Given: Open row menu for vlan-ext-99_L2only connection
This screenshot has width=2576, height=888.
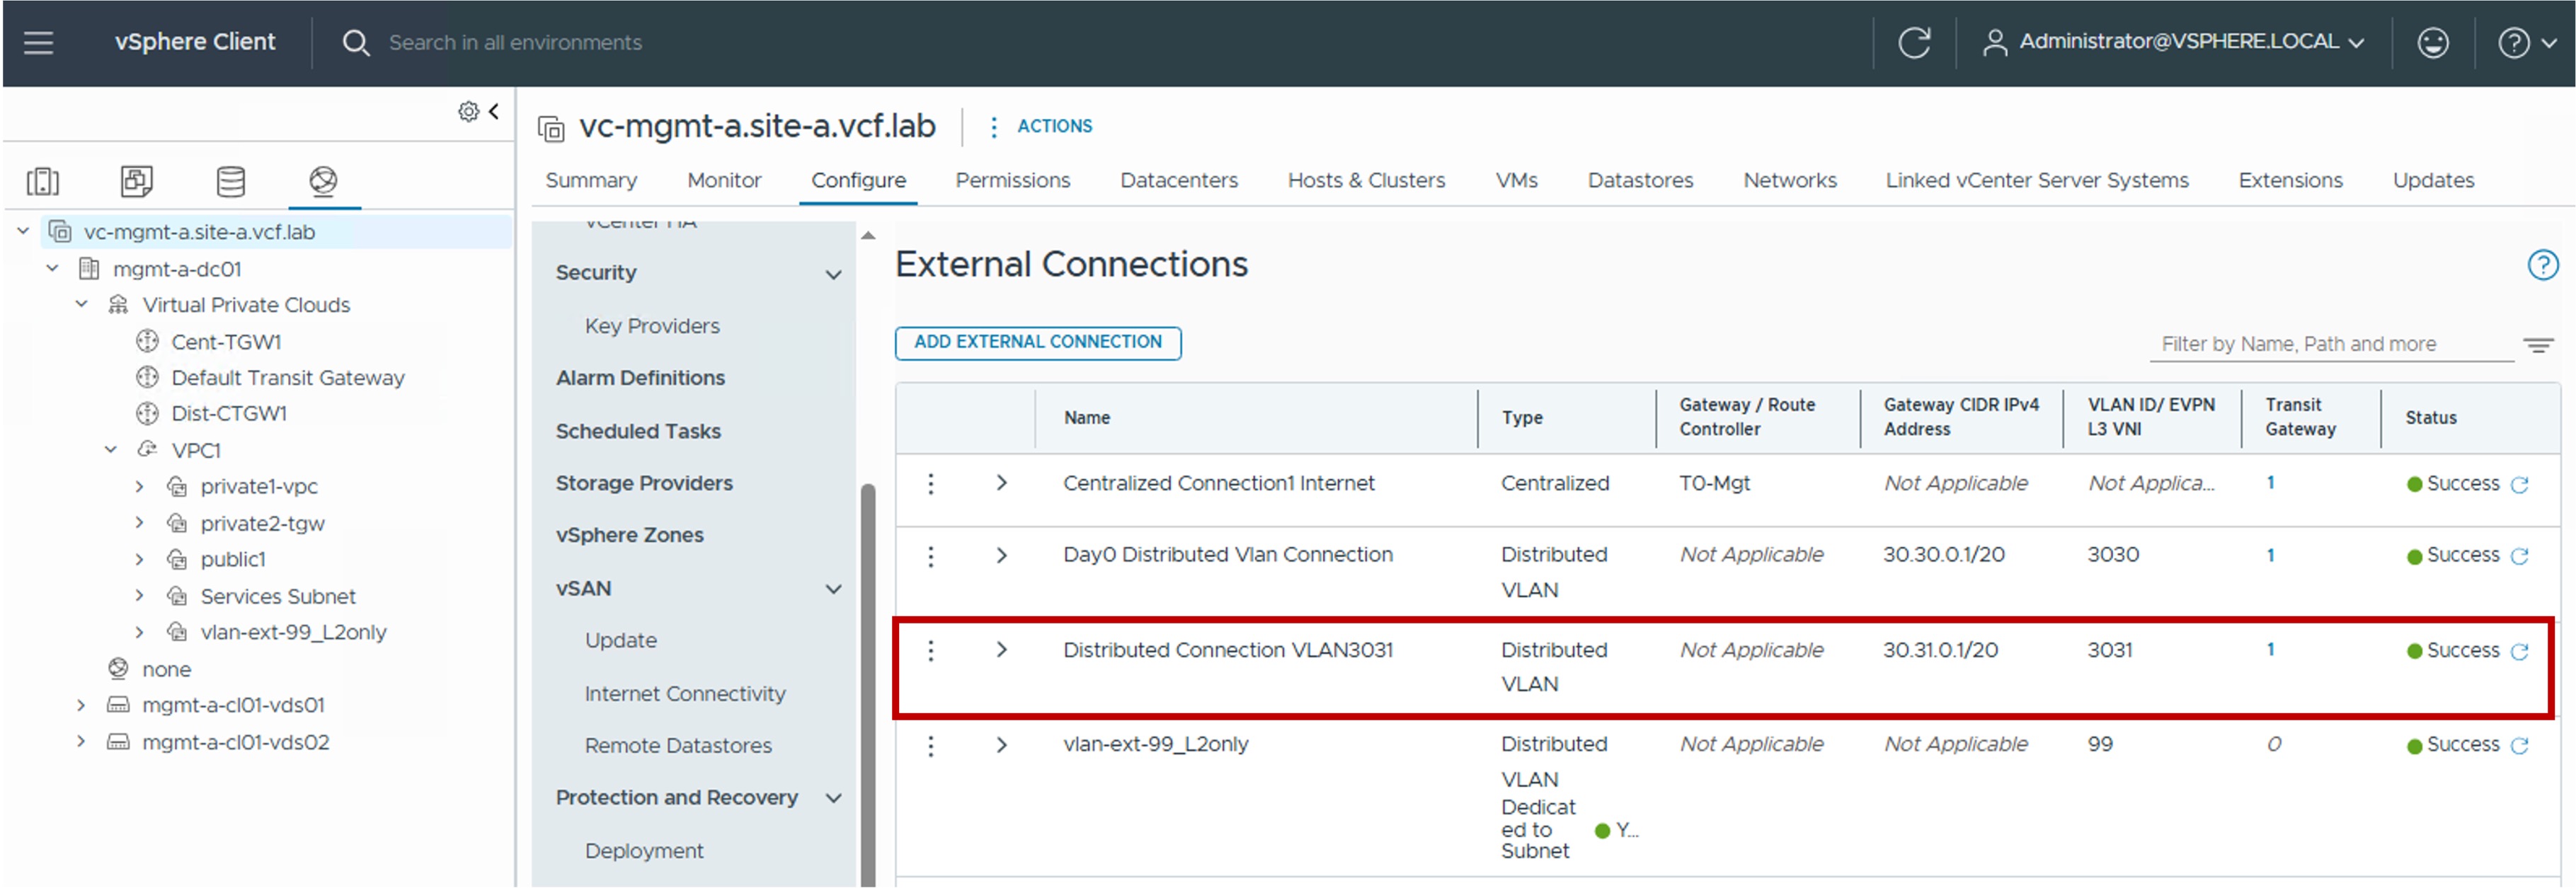Looking at the screenshot, I should (x=931, y=746).
